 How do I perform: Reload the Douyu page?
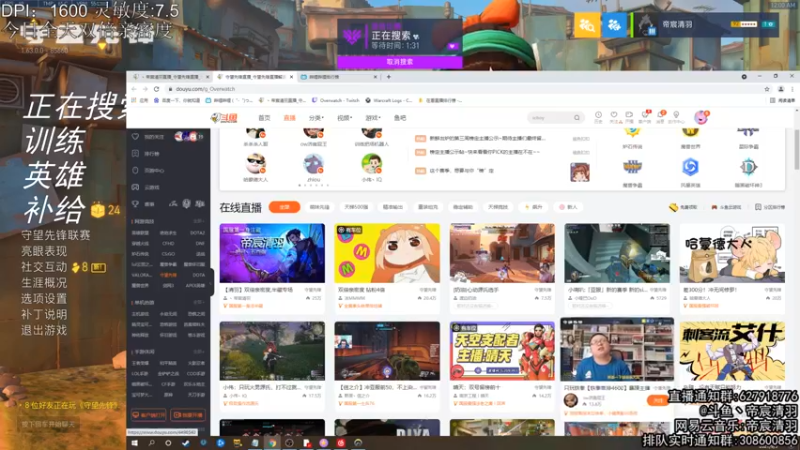click(157, 89)
